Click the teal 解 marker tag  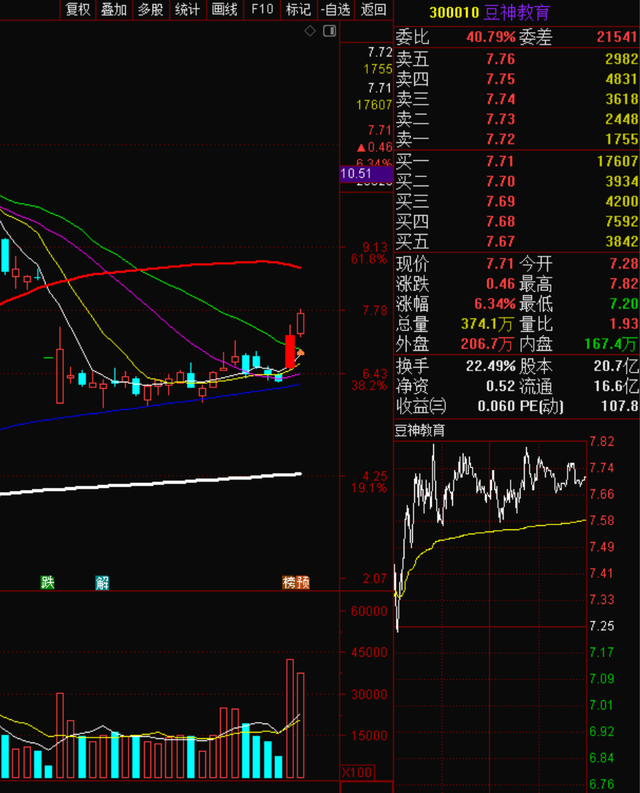[102, 583]
